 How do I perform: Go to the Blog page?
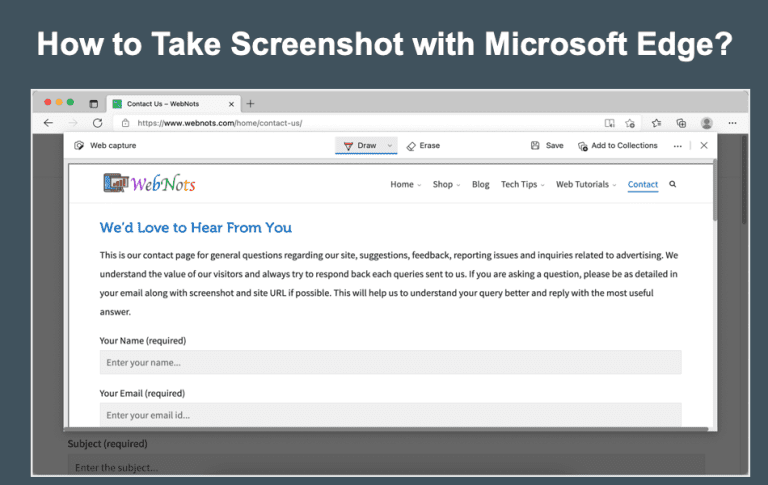480,184
